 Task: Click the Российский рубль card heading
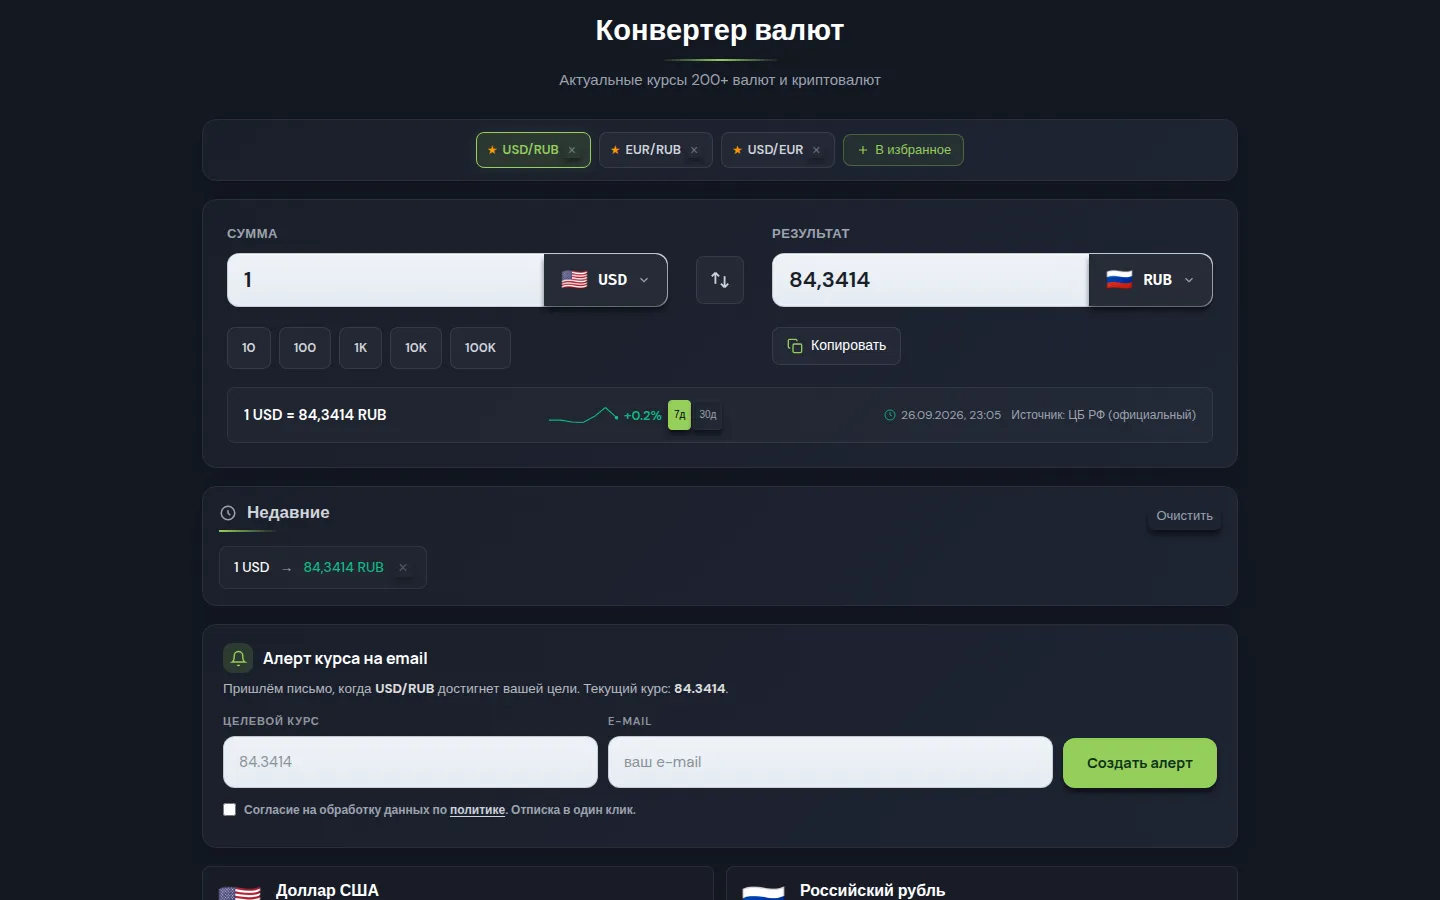click(x=872, y=890)
